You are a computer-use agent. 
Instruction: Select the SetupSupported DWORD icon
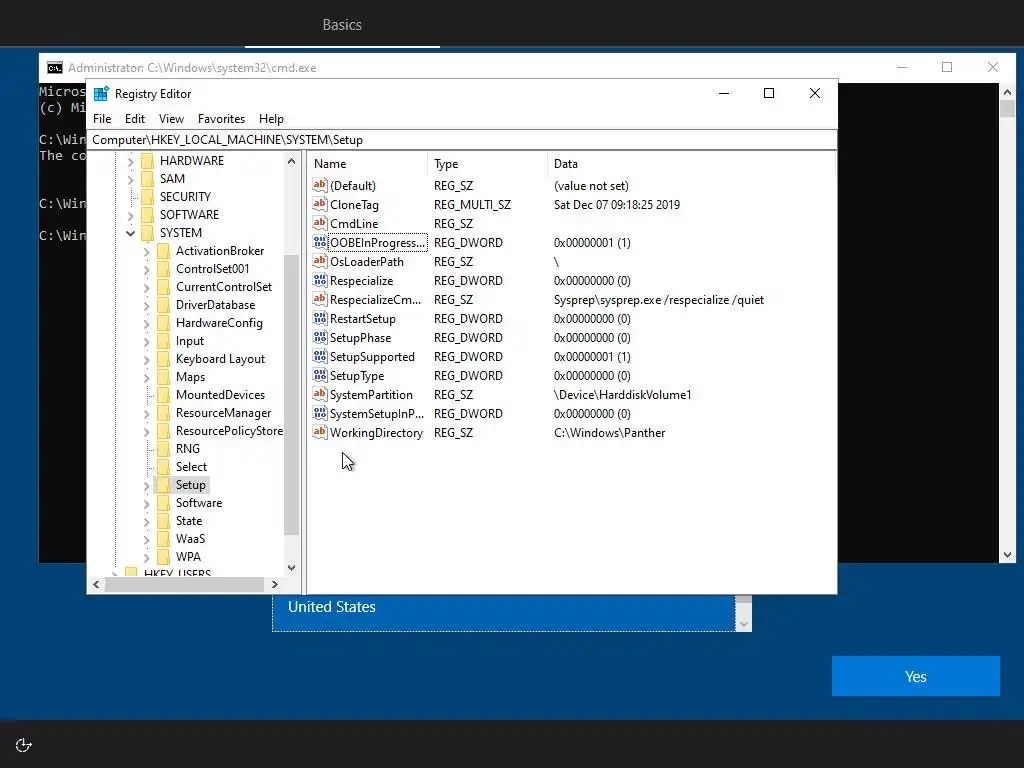click(319, 356)
